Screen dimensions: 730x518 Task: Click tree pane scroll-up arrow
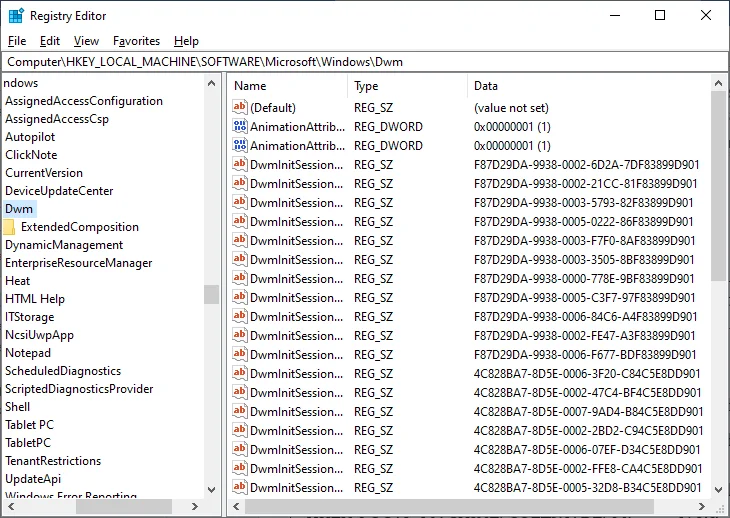[x=211, y=83]
